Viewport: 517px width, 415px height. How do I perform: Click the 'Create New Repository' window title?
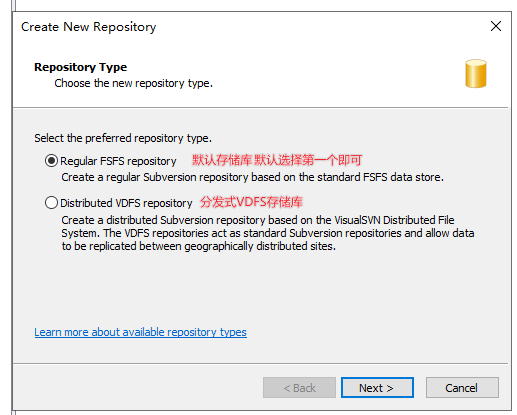[88, 27]
